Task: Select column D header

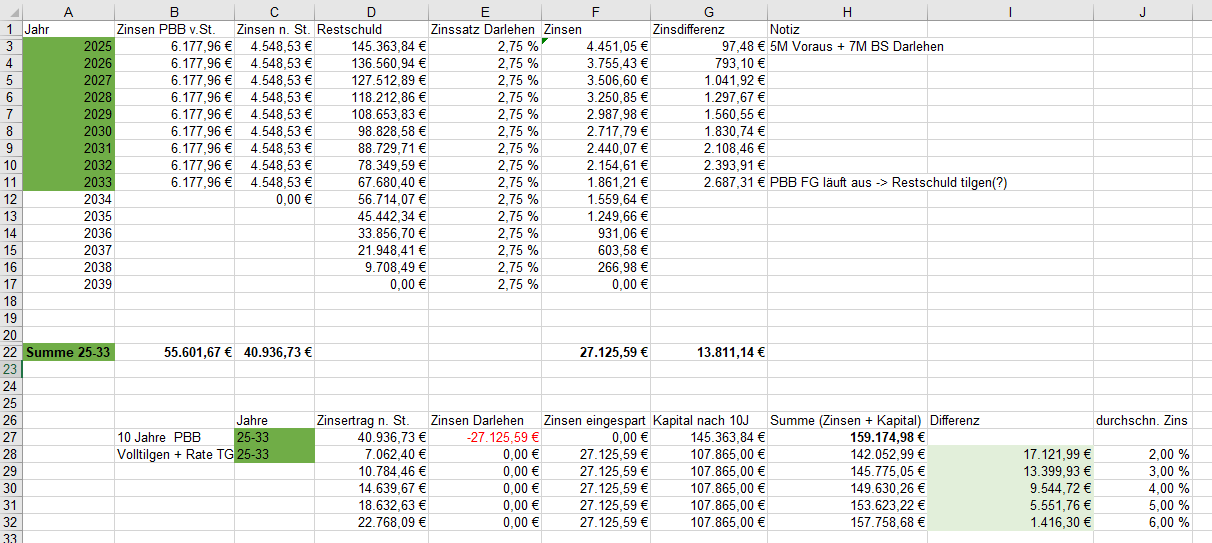Action: [371, 10]
